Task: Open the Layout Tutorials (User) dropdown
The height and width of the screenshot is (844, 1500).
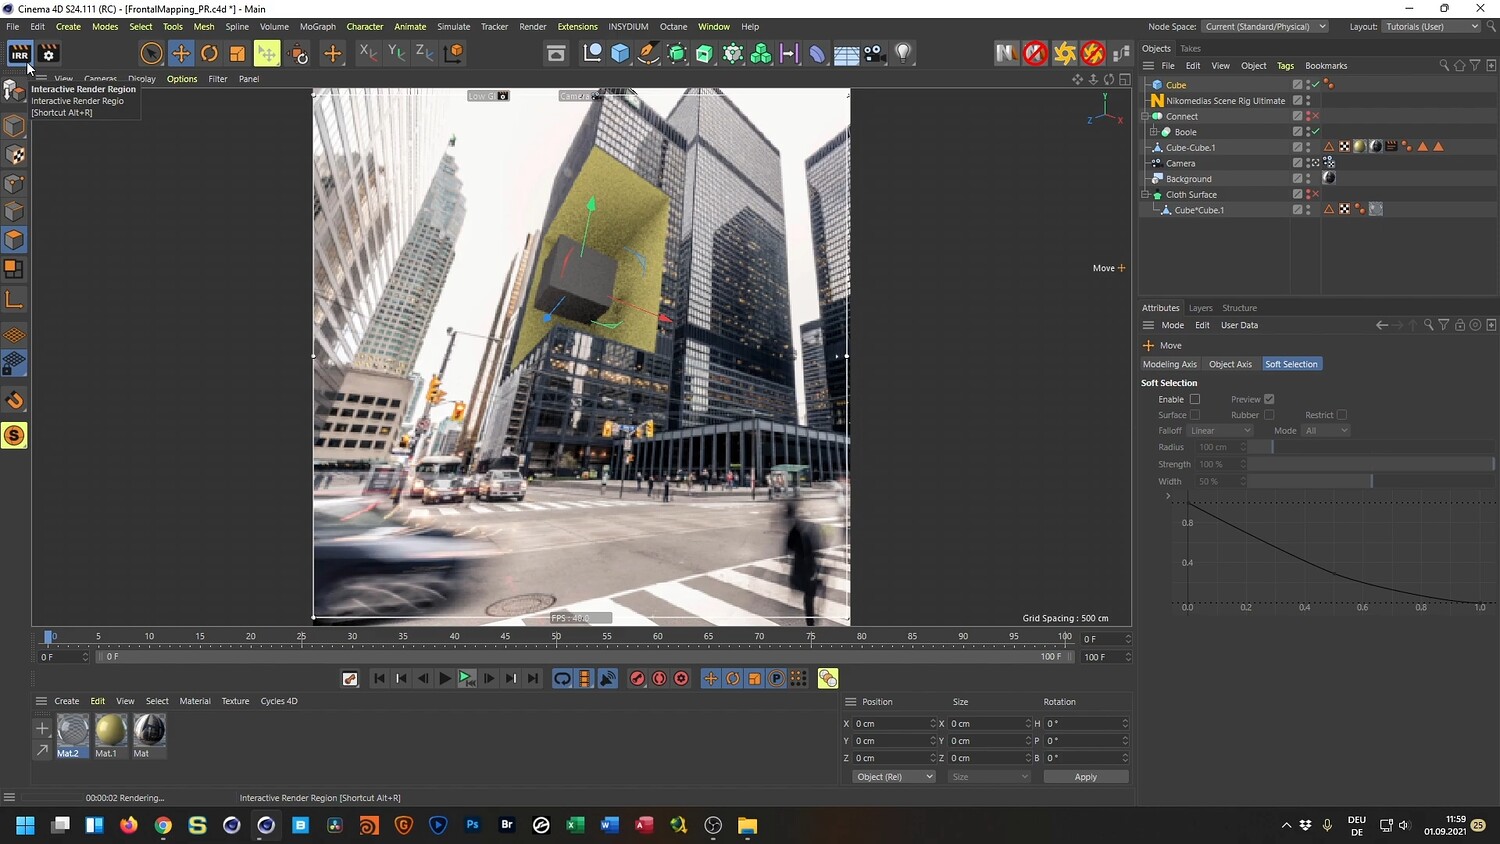Action: pyautogui.click(x=1431, y=27)
